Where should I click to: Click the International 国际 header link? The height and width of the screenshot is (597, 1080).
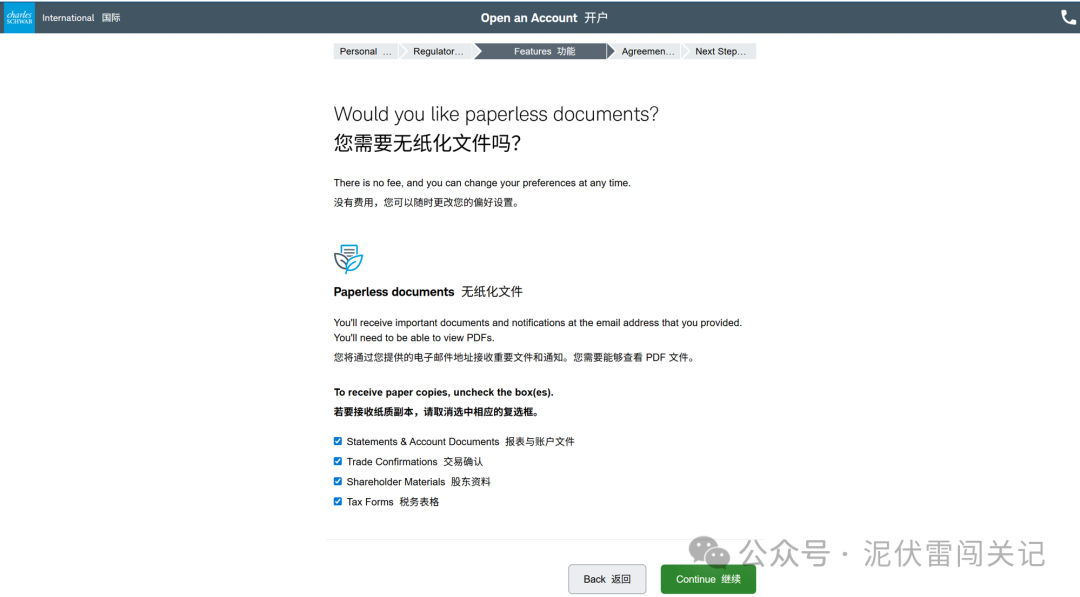80,17
